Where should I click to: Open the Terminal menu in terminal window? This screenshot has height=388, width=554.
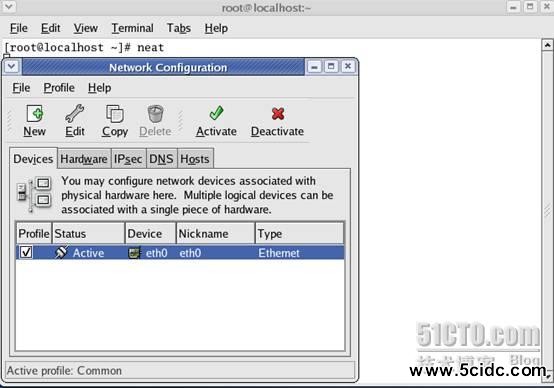132,28
